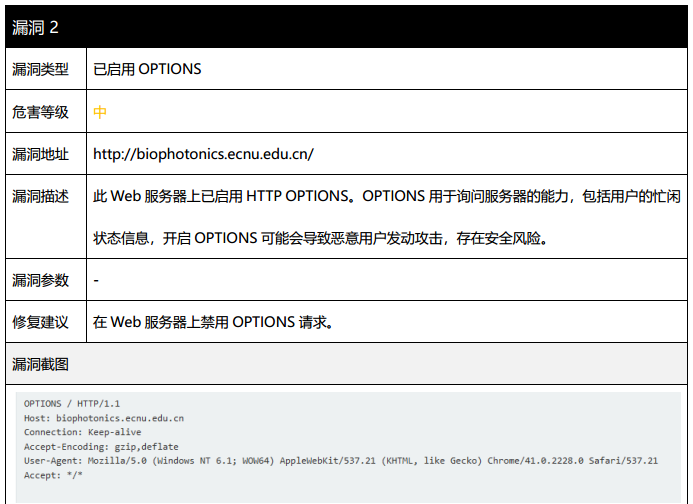Click the description line starting '状态信息，开启 OPTIONS'
Viewport: 693px width, 504px height.
pyautogui.click(x=320, y=238)
